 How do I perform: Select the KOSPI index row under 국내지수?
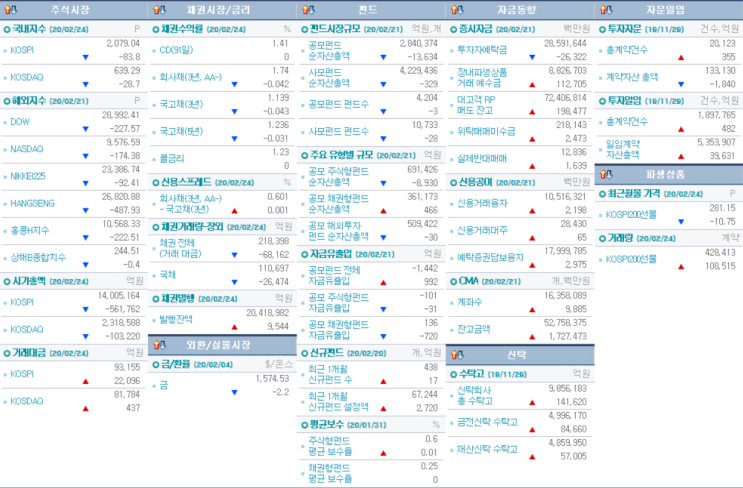(x=74, y=50)
